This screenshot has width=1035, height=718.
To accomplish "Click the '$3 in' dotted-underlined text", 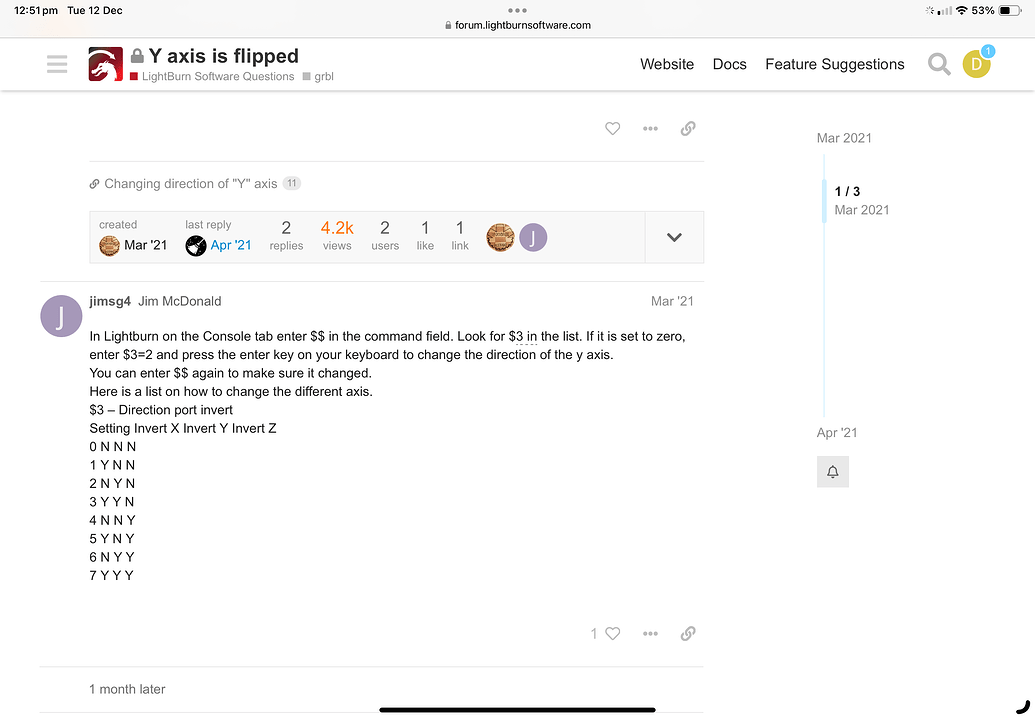I will [523, 337].
